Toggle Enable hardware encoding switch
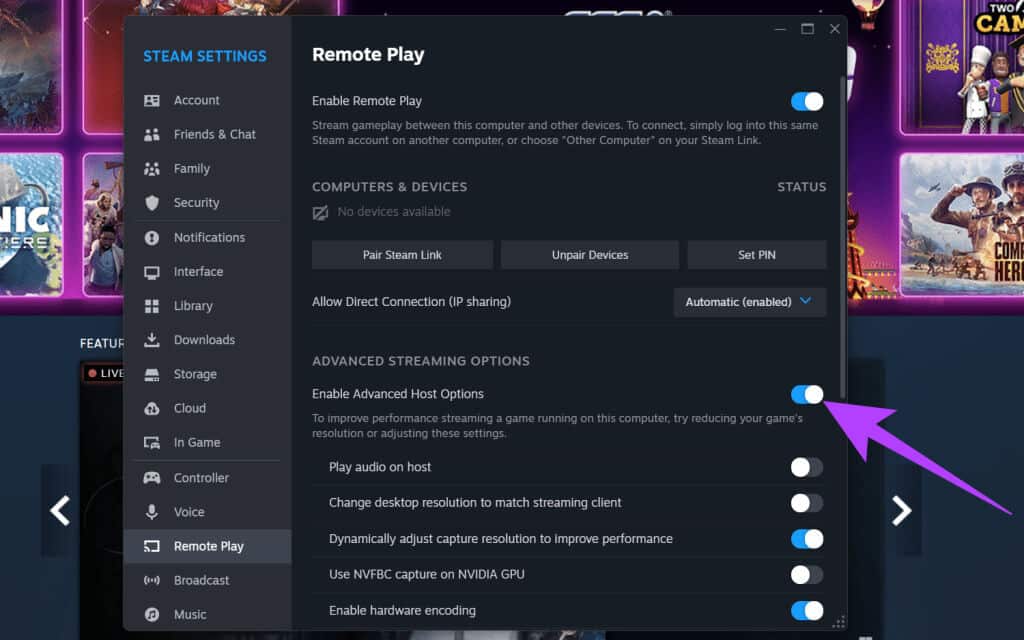 tap(807, 611)
